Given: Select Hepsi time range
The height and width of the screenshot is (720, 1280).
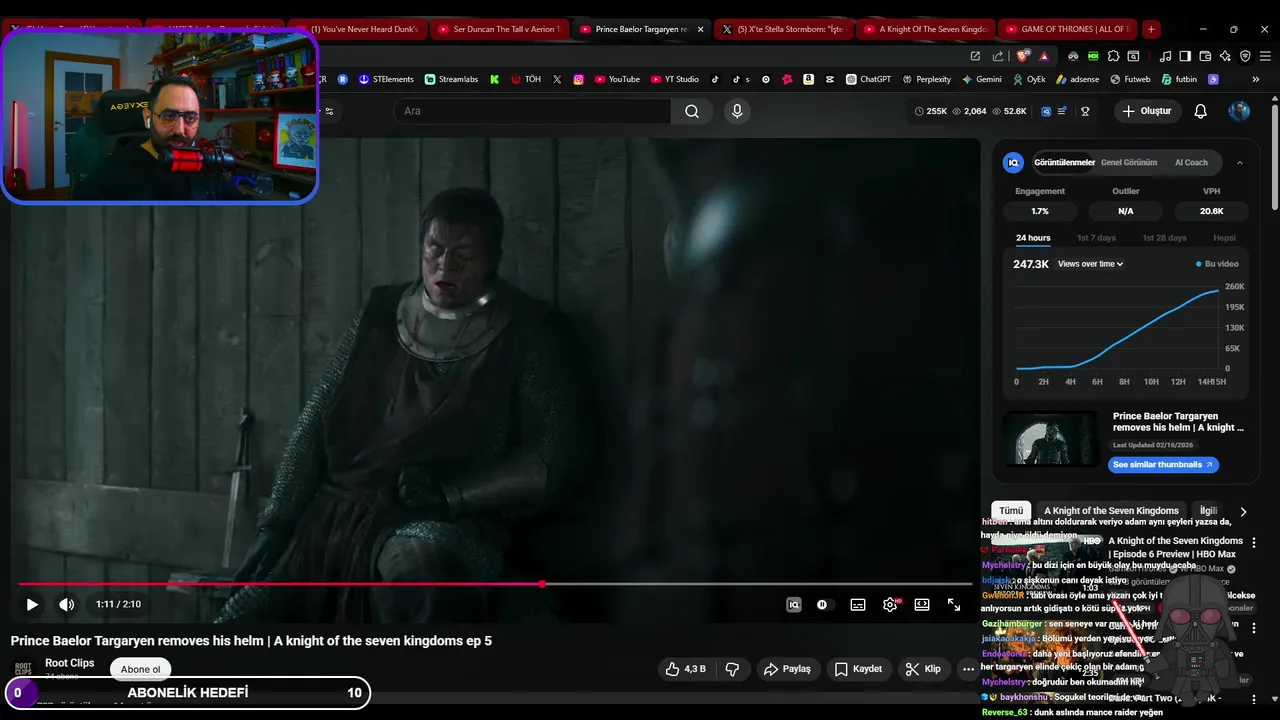Looking at the screenshot, I should tap(1224, 238).
